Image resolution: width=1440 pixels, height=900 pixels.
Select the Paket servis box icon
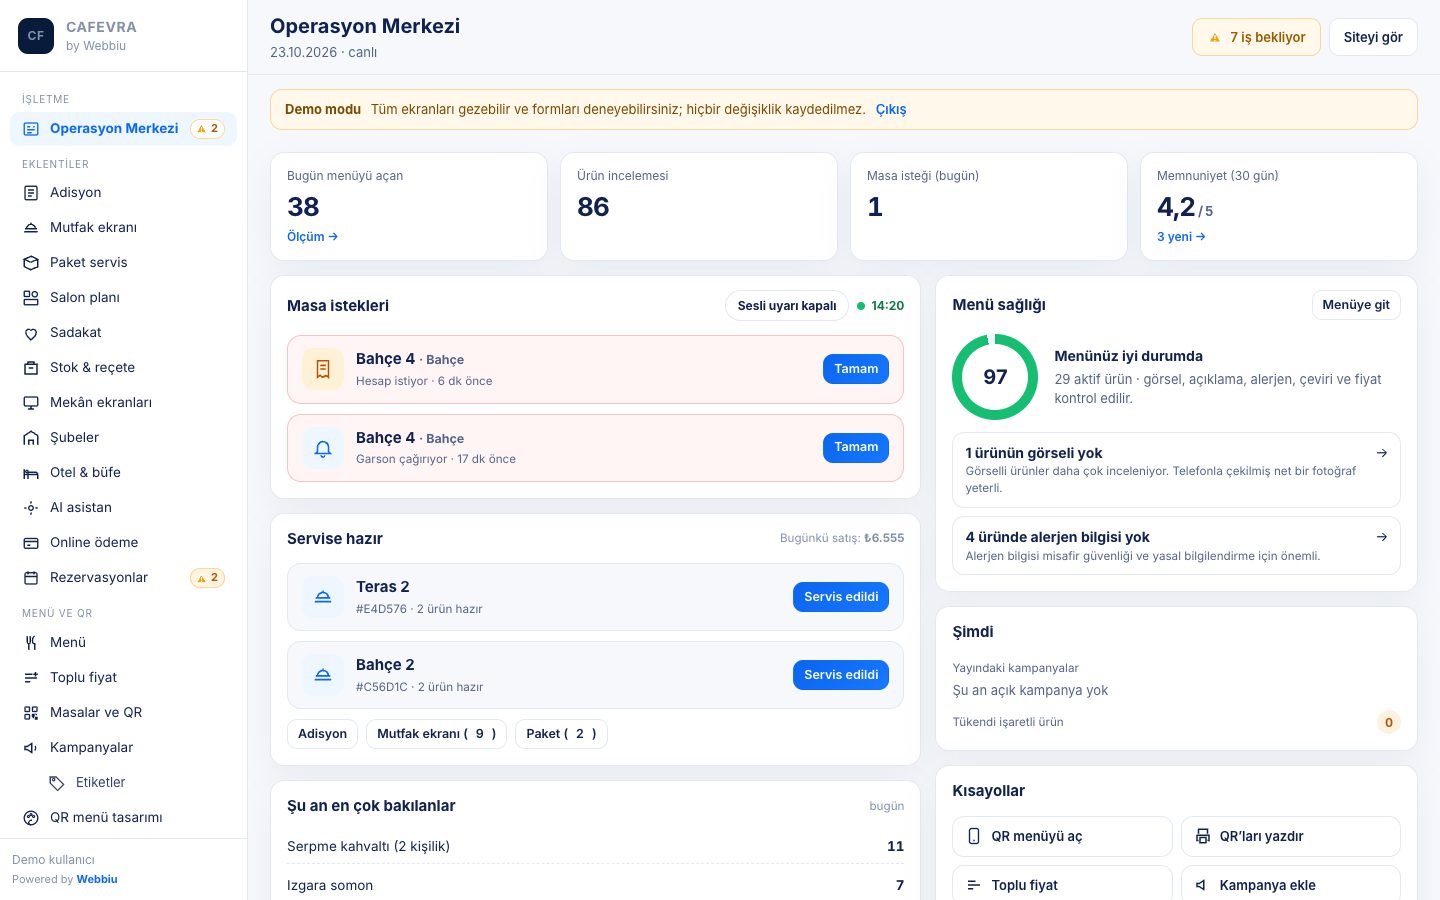click(x=31, y=263)
